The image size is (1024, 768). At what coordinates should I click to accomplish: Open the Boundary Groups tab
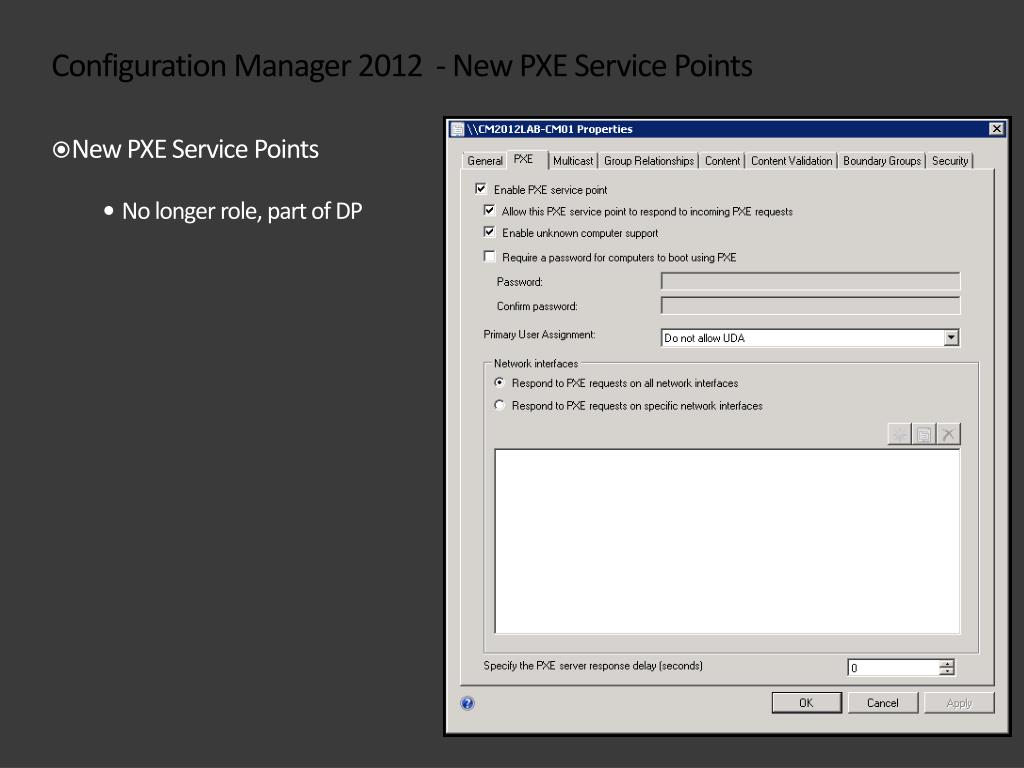882,161
